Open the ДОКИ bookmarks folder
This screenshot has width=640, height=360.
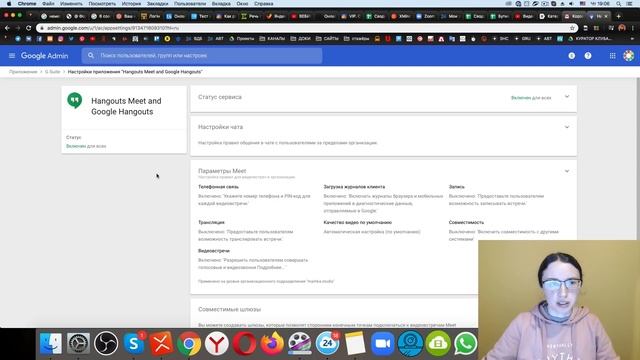300,39
